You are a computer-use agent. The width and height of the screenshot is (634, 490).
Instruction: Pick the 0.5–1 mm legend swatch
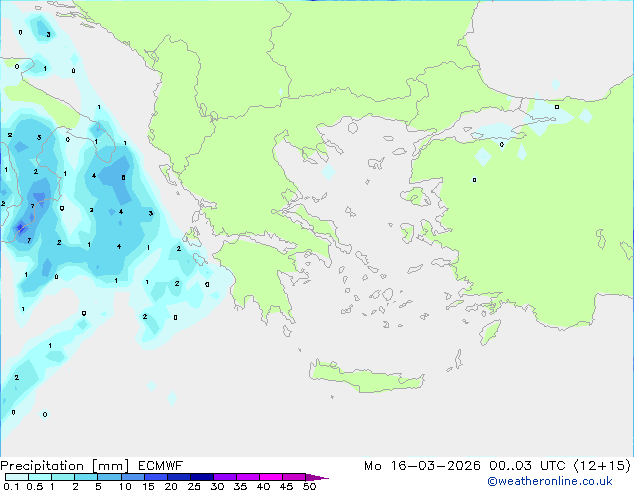pyautogui.click(x=40, y=477)
